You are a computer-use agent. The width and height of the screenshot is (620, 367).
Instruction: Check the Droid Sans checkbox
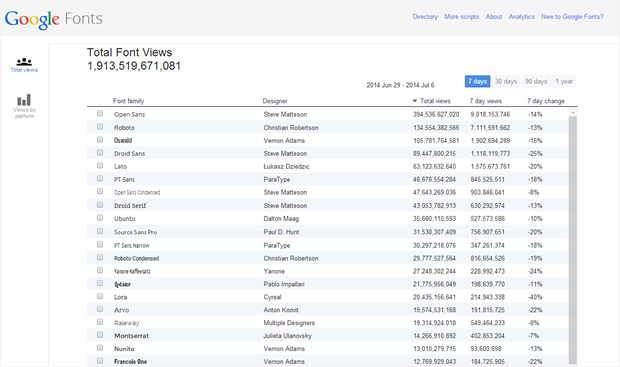(x=100, y=153)
